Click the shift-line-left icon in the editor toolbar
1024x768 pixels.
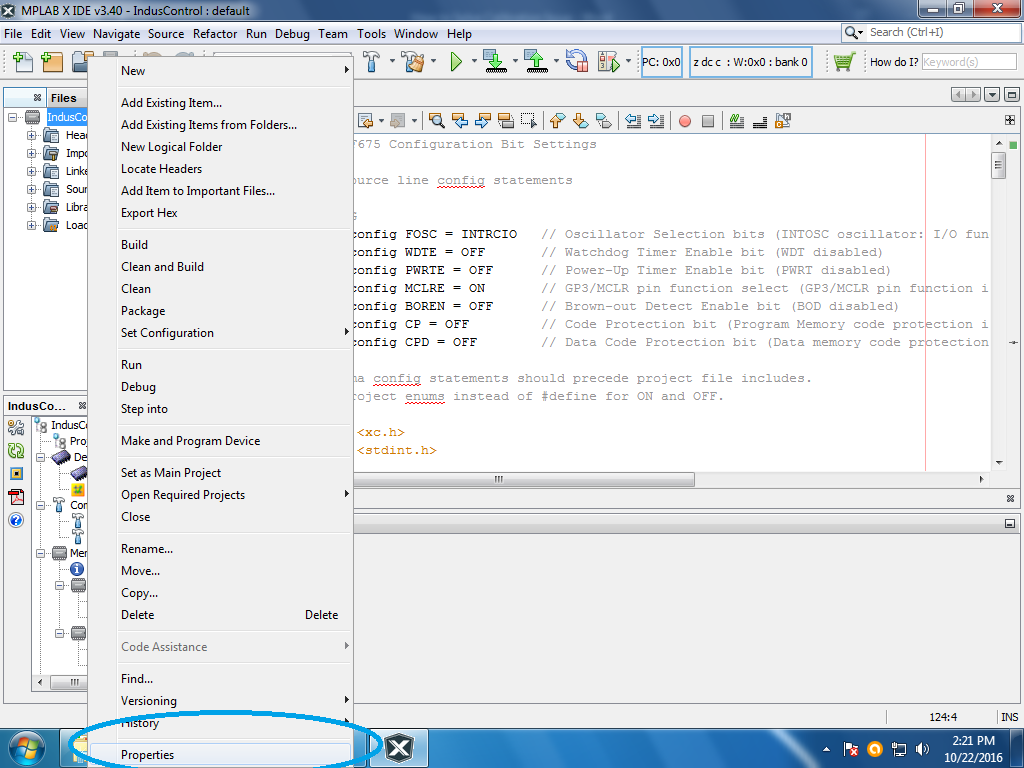(x=631, y=120)
